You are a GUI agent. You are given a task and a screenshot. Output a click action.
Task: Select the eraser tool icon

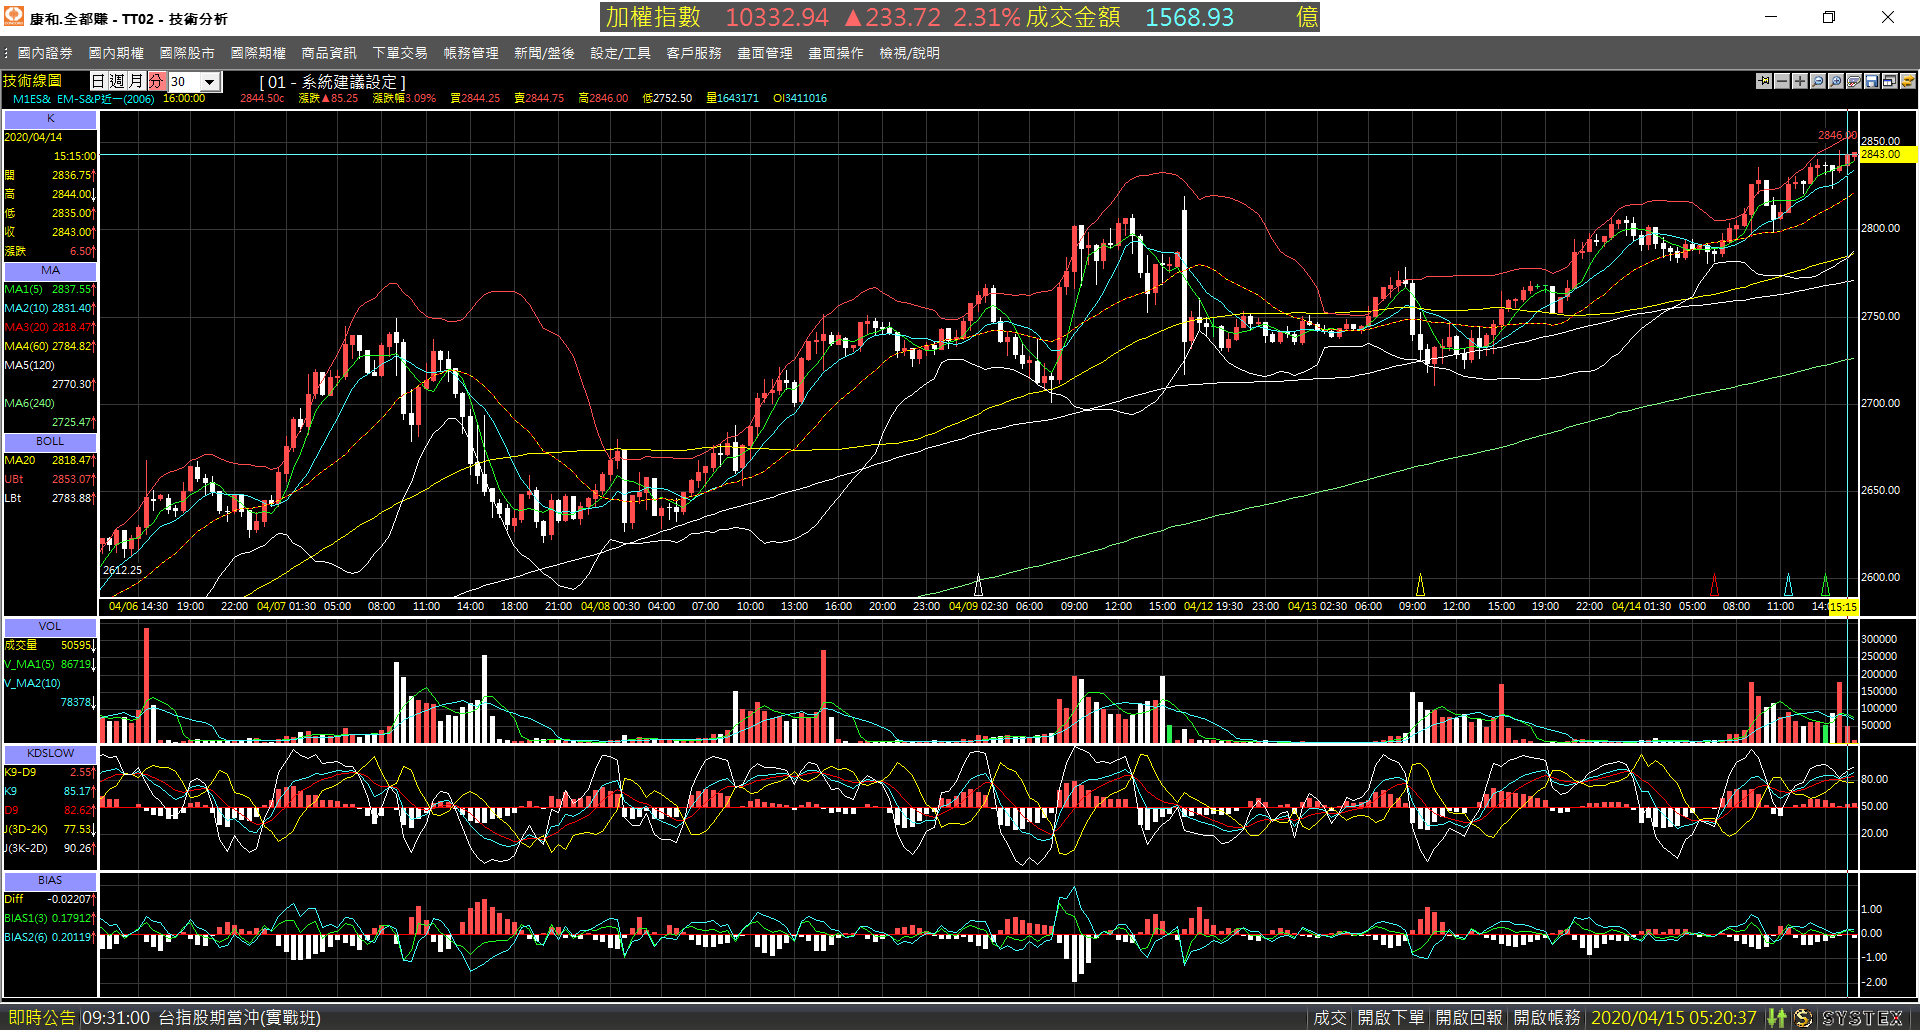1854,81
